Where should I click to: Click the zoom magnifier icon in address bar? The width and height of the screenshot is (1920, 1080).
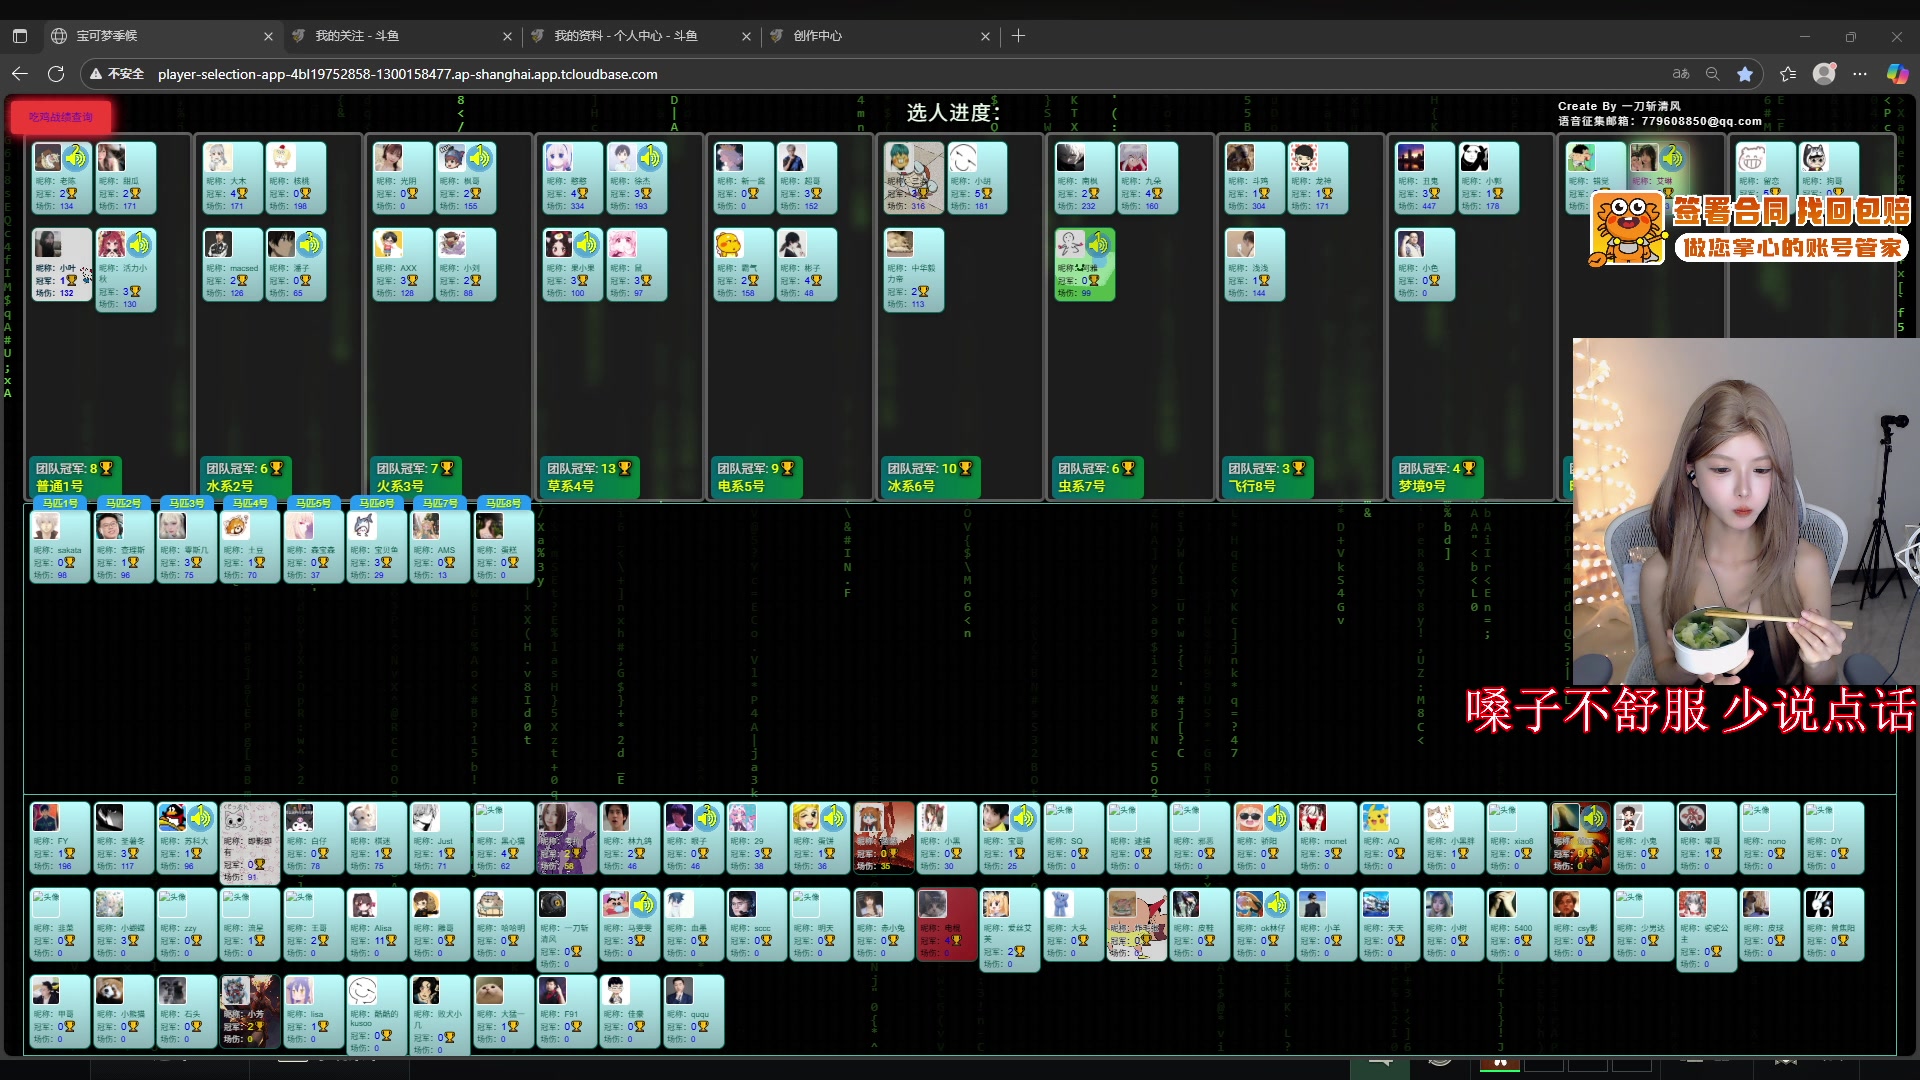coord(1713,74)
